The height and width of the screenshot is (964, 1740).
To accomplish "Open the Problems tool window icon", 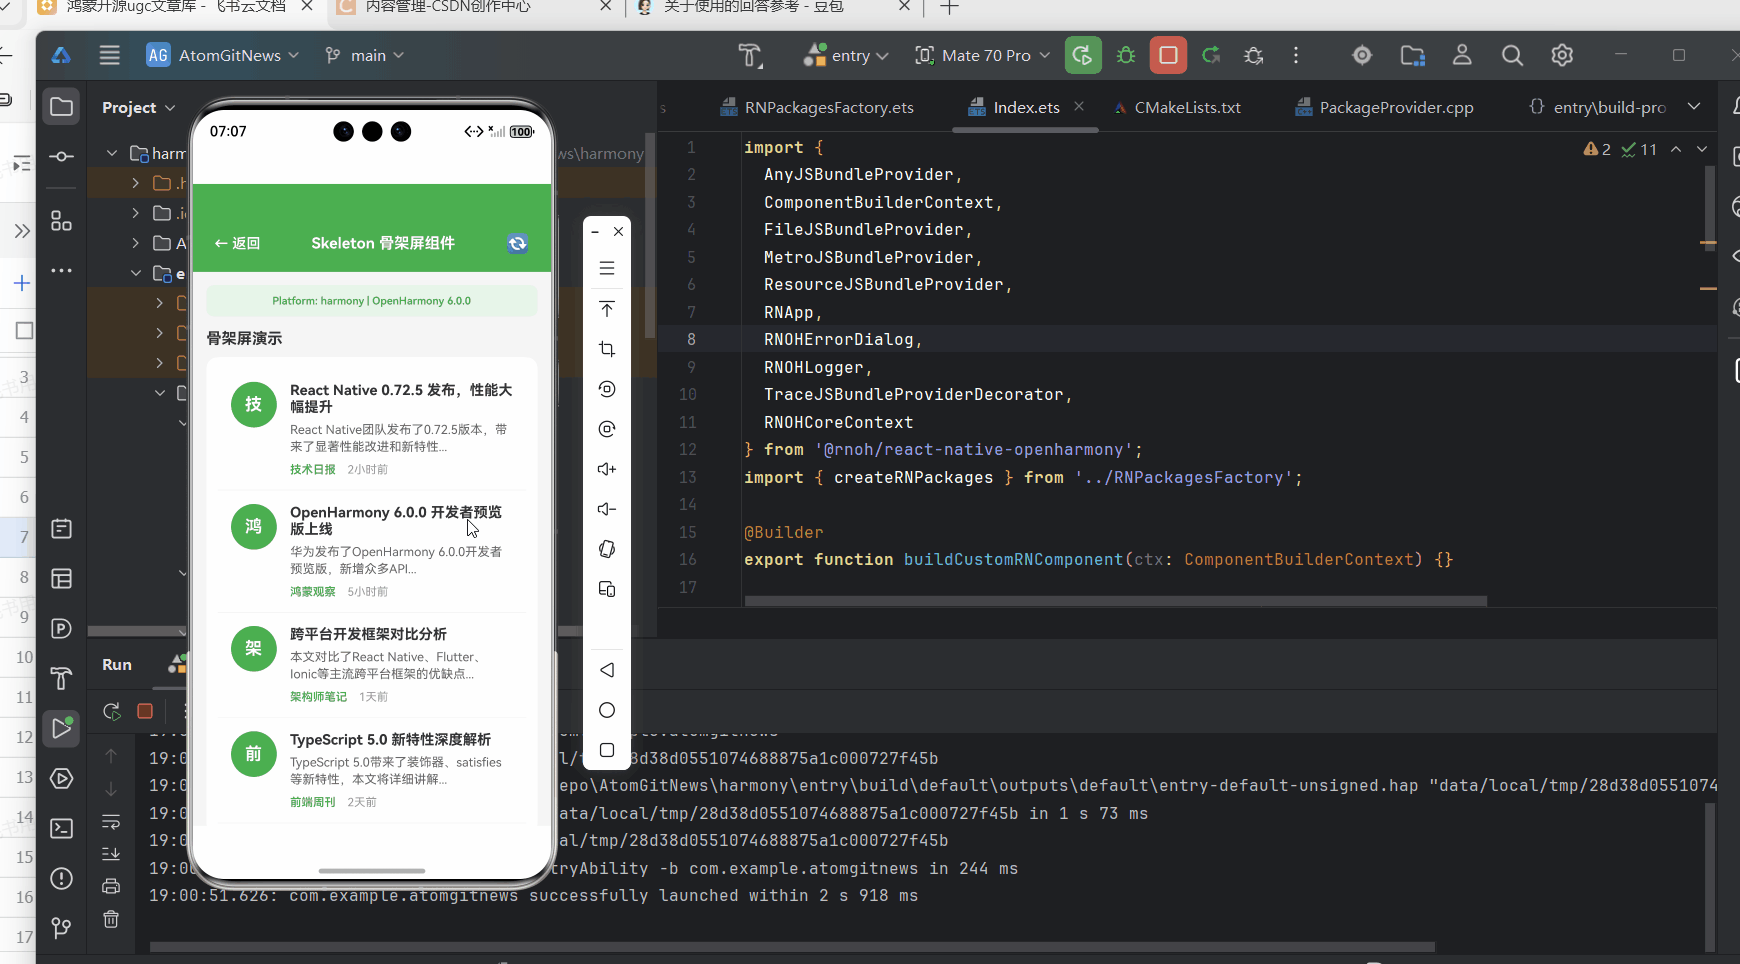I will (x=62, y=878).
